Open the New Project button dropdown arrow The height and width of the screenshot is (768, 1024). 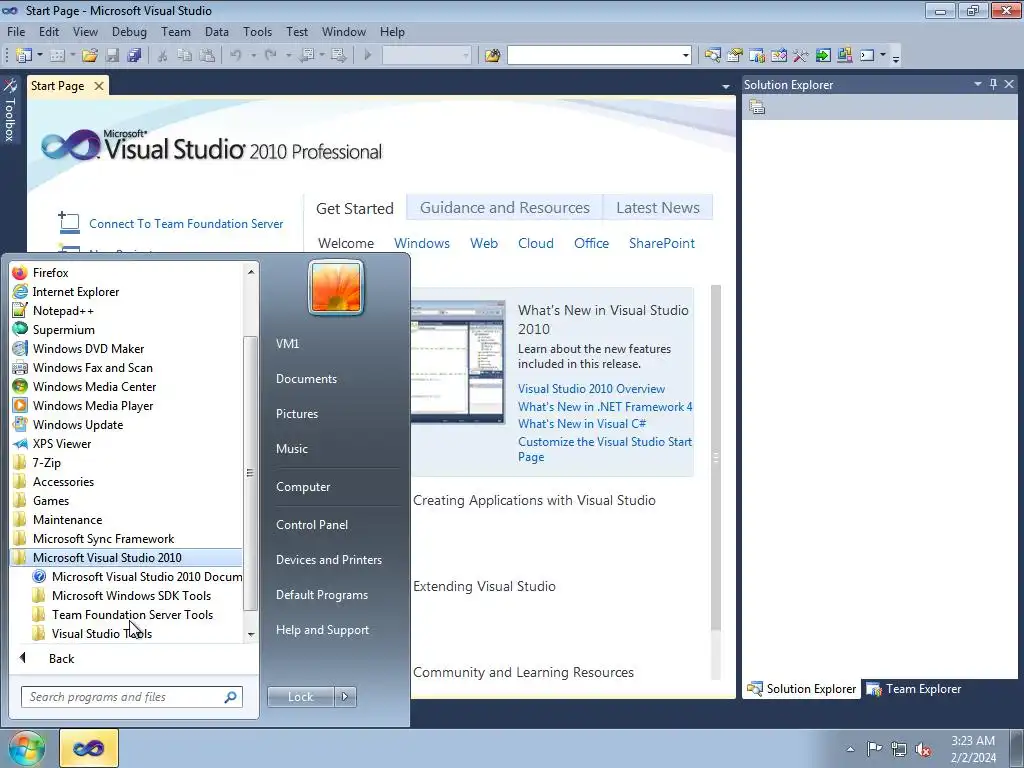tap(40, 56)
